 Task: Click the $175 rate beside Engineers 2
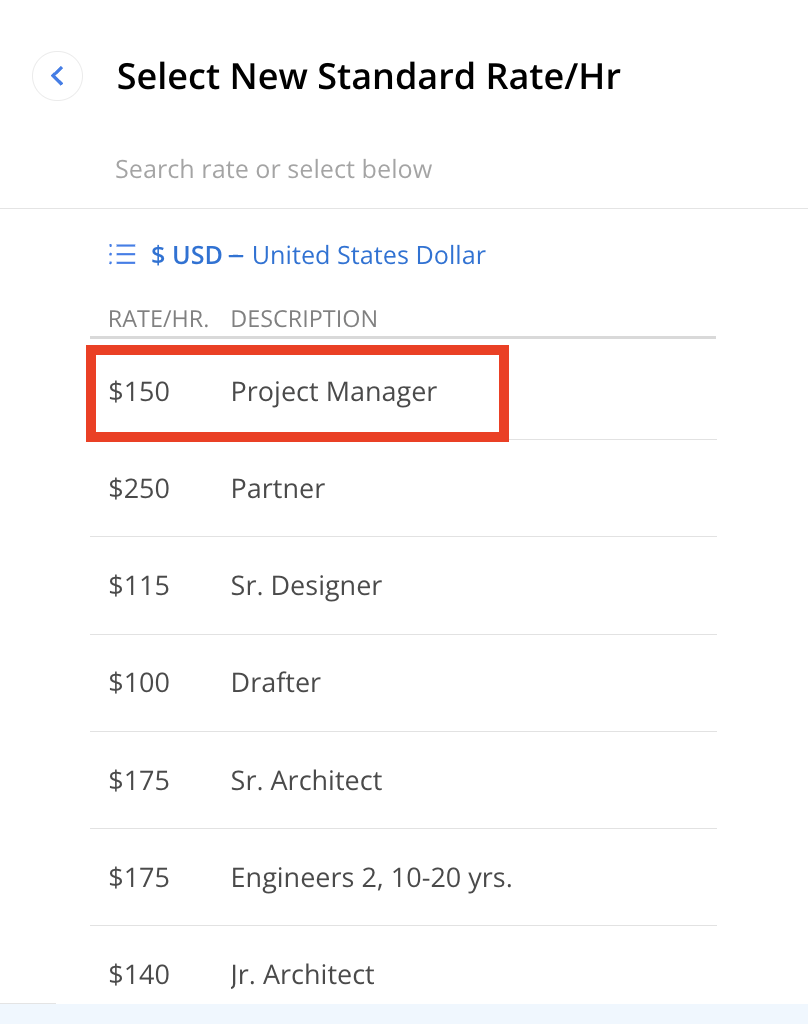[139, 878]
